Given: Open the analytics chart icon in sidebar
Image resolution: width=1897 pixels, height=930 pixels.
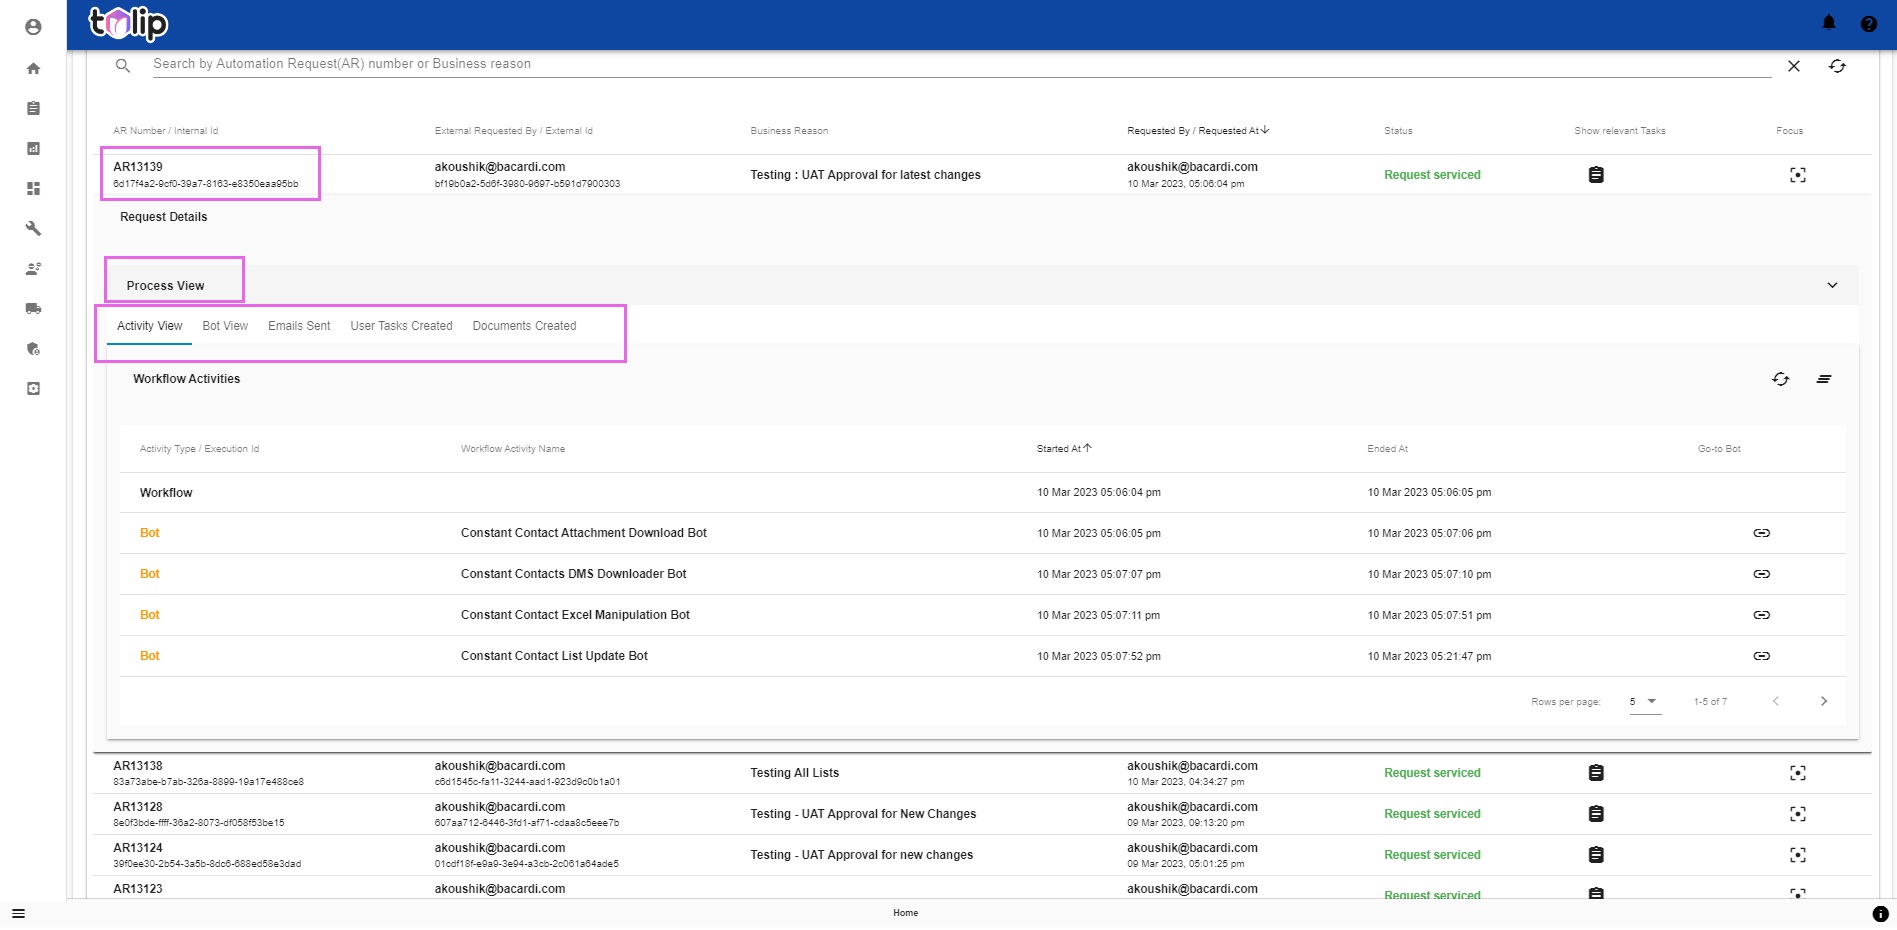Looking at the screenshot, I should (33, 148).
